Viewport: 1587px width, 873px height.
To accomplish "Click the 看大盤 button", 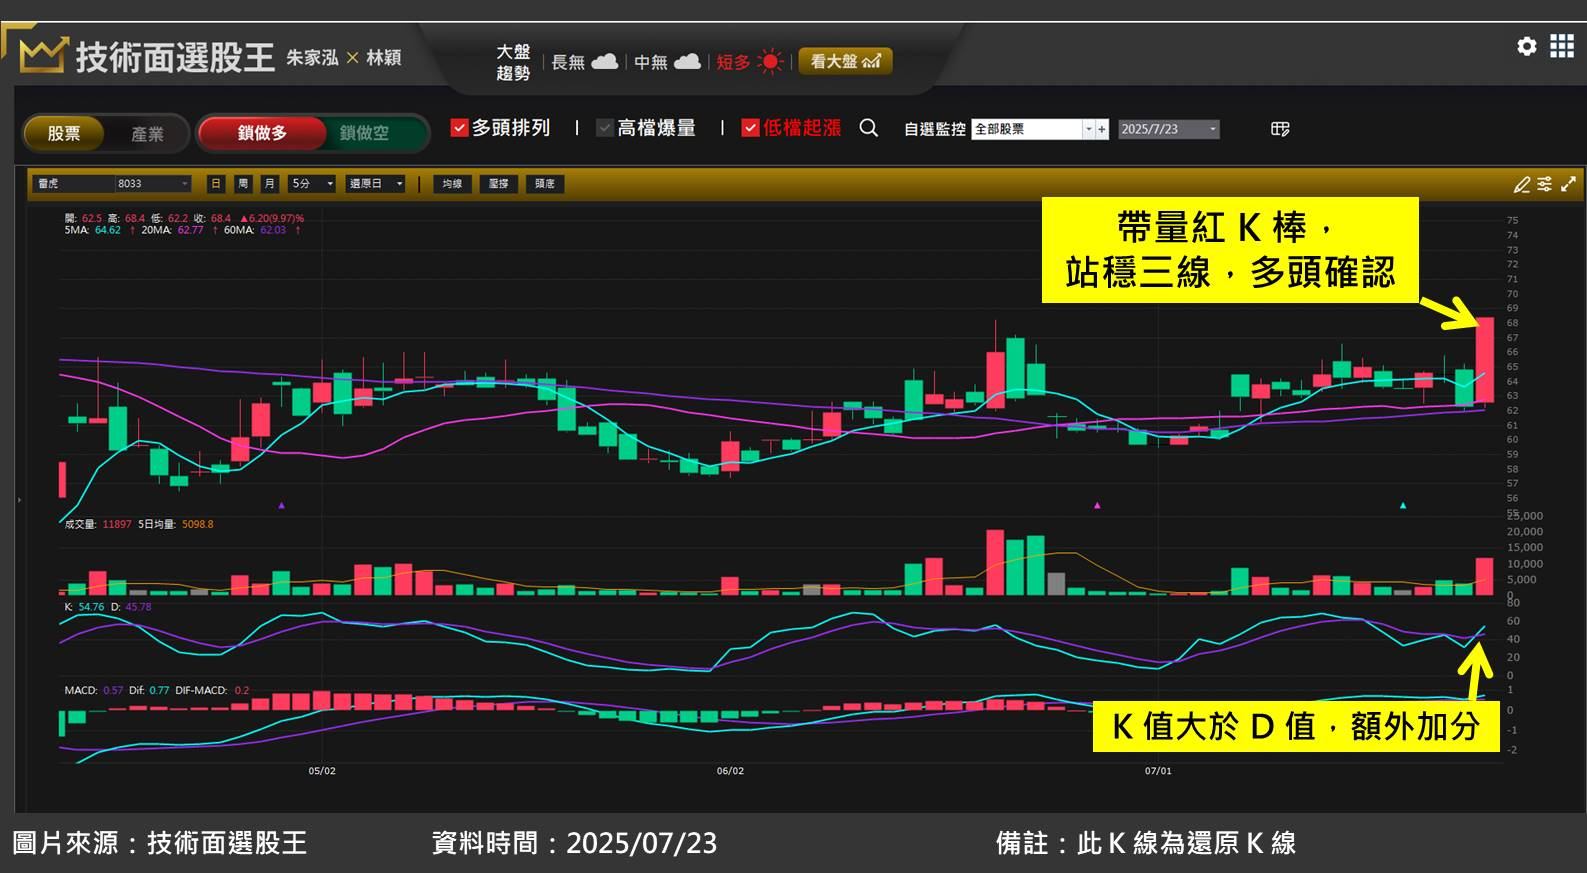I will point(845,61).
